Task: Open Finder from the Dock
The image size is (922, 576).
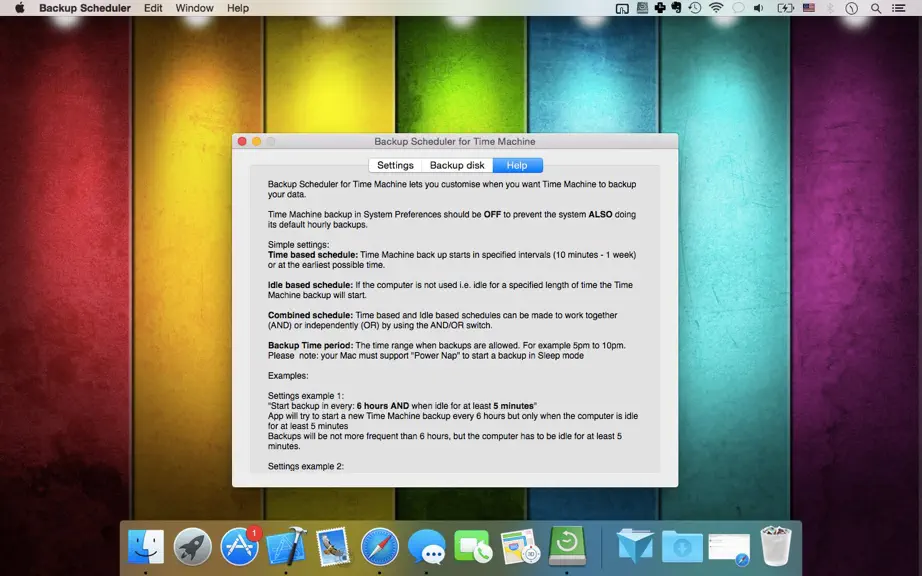Action: coord(145,546)
